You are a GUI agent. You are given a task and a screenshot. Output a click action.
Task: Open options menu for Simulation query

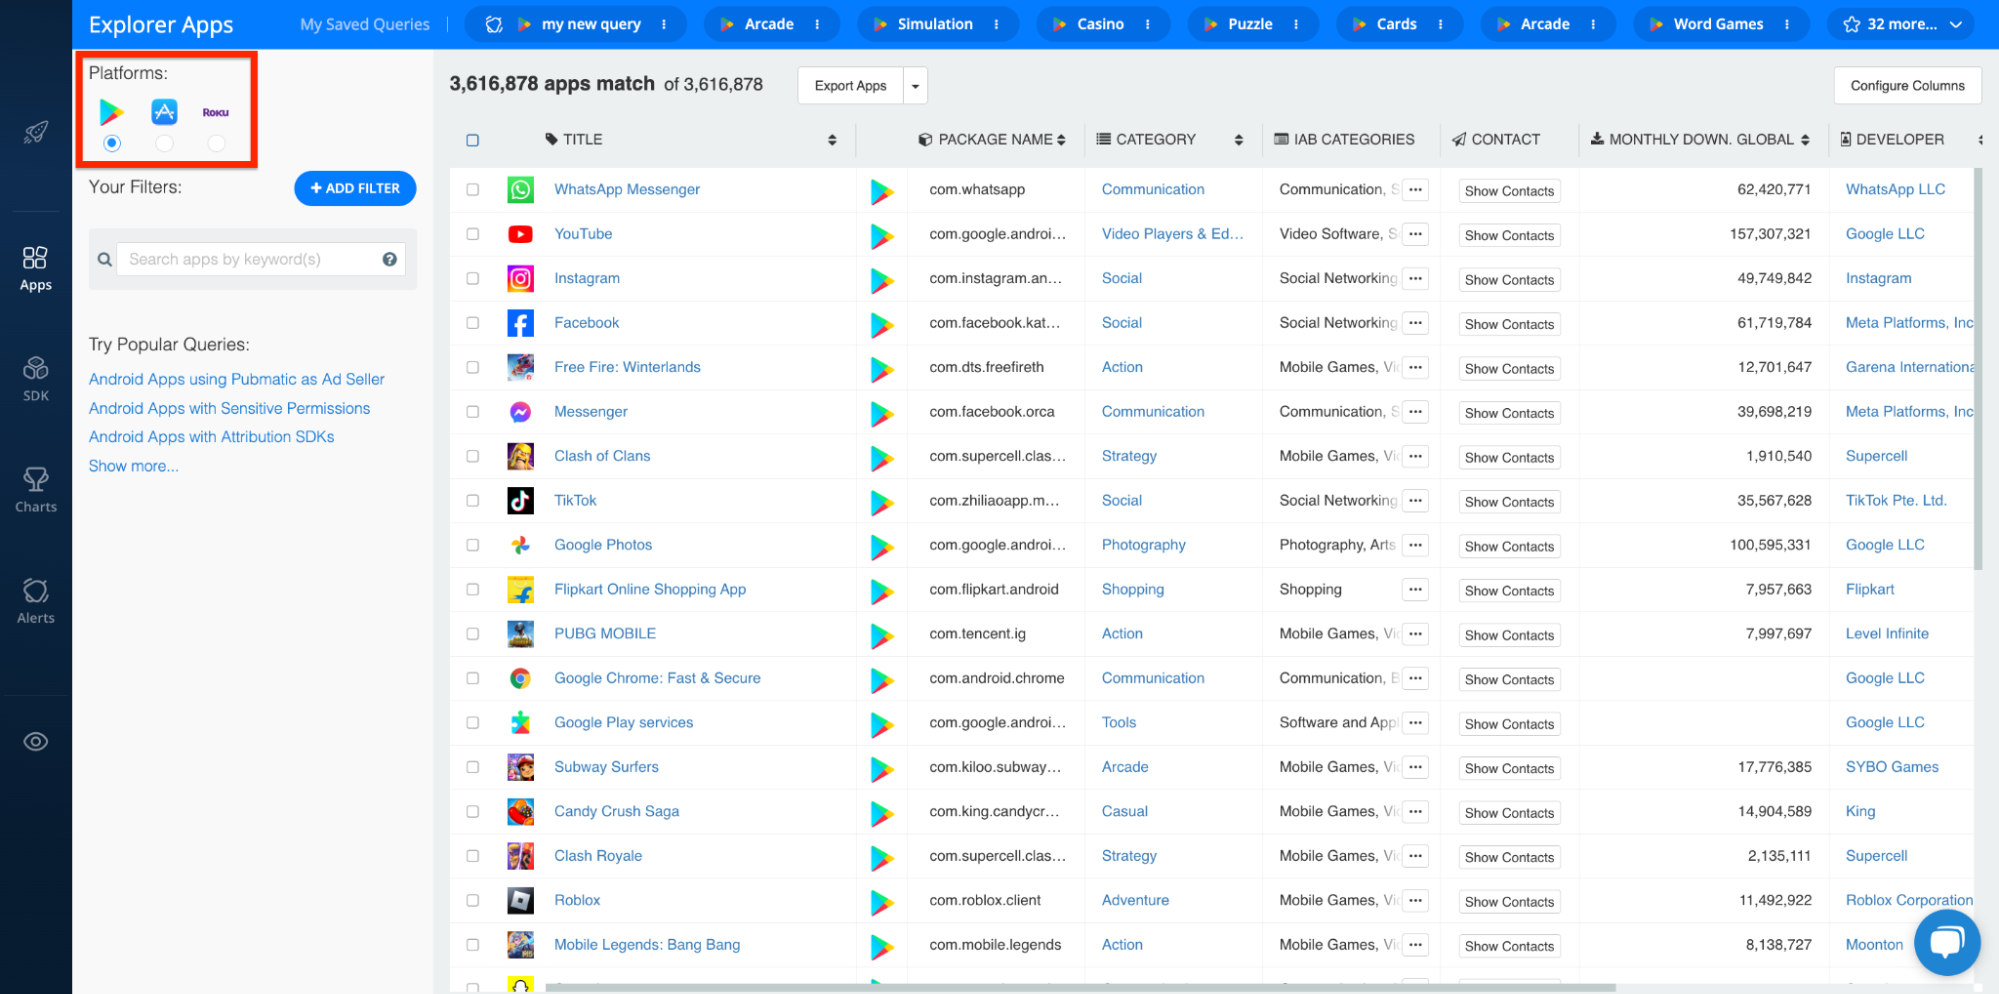[x=996, y=24]
